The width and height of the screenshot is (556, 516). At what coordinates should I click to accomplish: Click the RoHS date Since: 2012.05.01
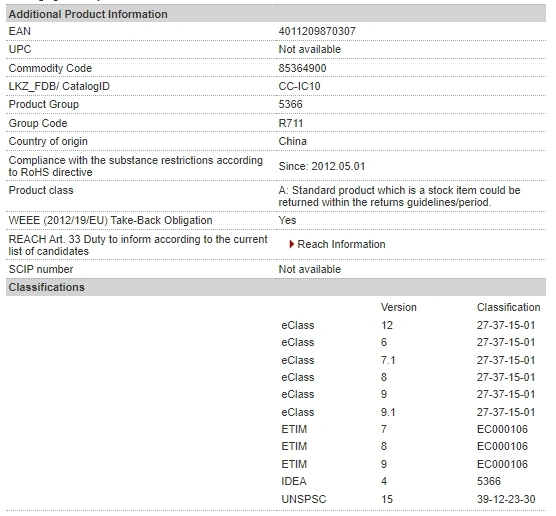322,166
